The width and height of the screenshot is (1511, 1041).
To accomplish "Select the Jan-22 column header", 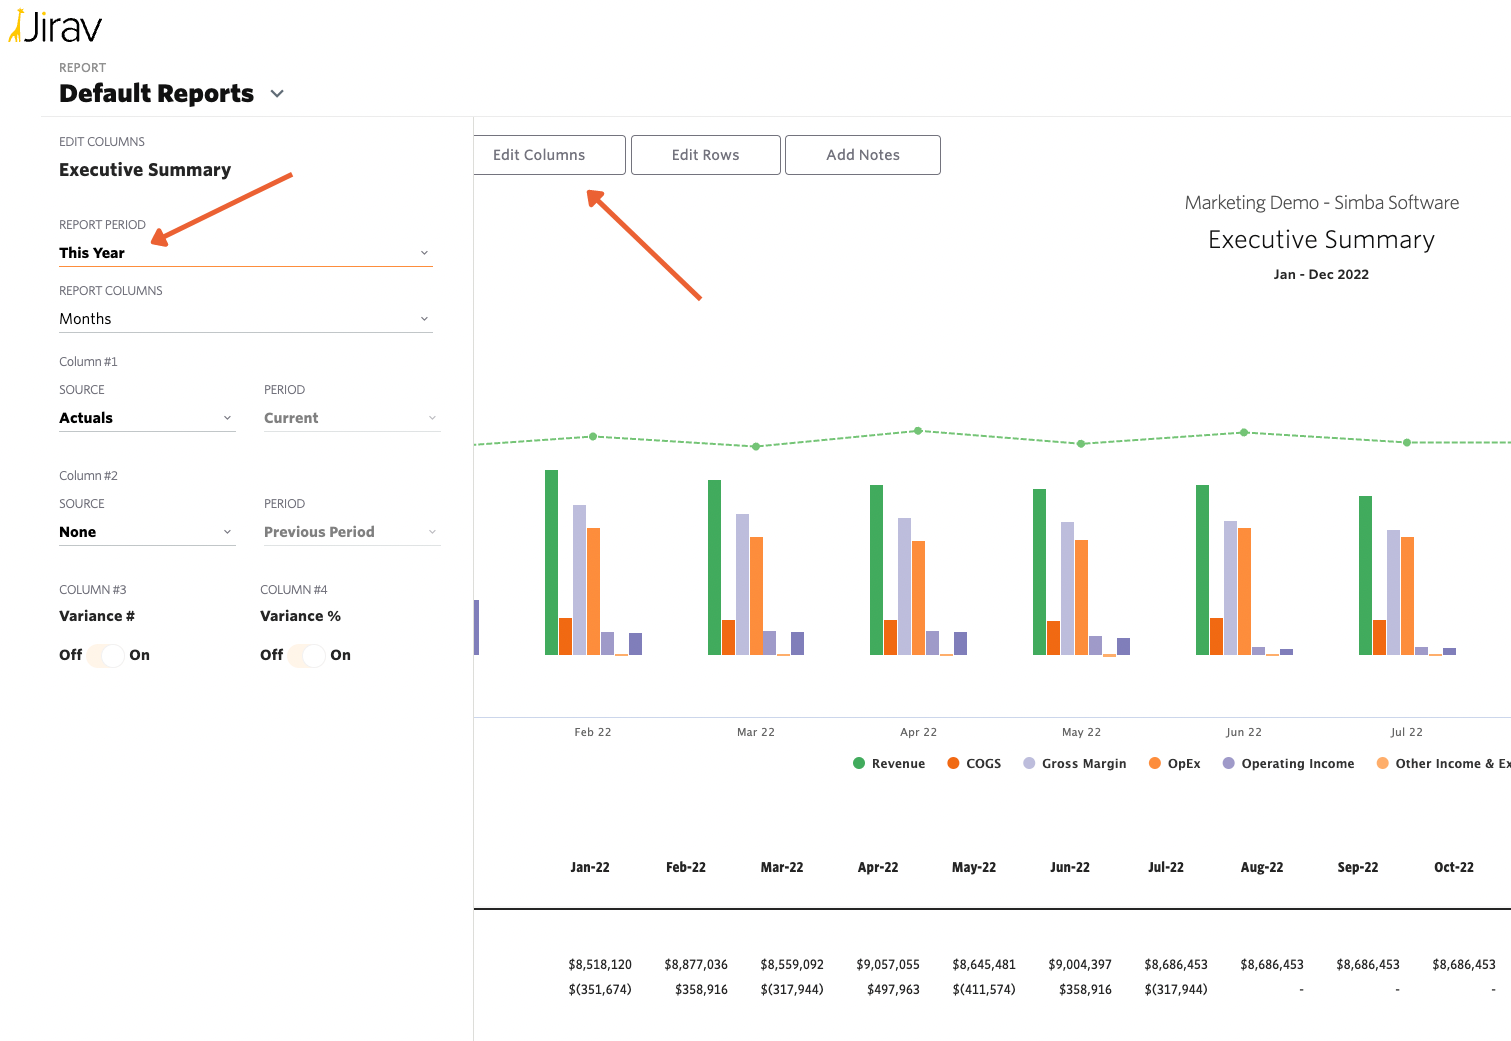I will pos(590,867).
